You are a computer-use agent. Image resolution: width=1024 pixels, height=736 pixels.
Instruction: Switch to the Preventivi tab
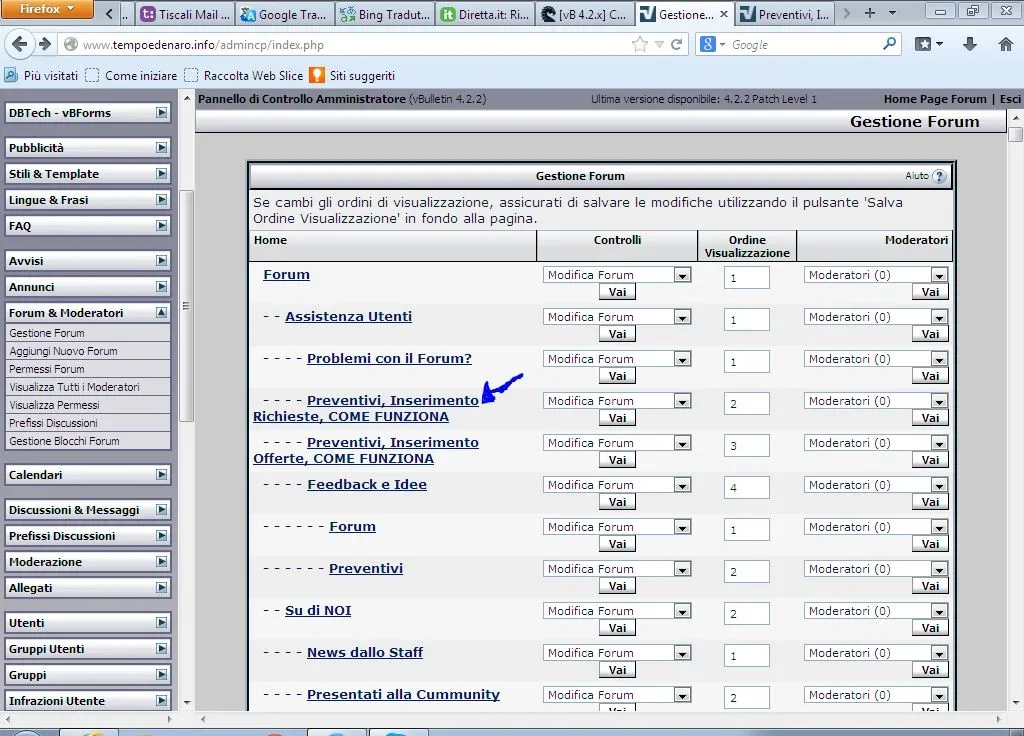786,14
